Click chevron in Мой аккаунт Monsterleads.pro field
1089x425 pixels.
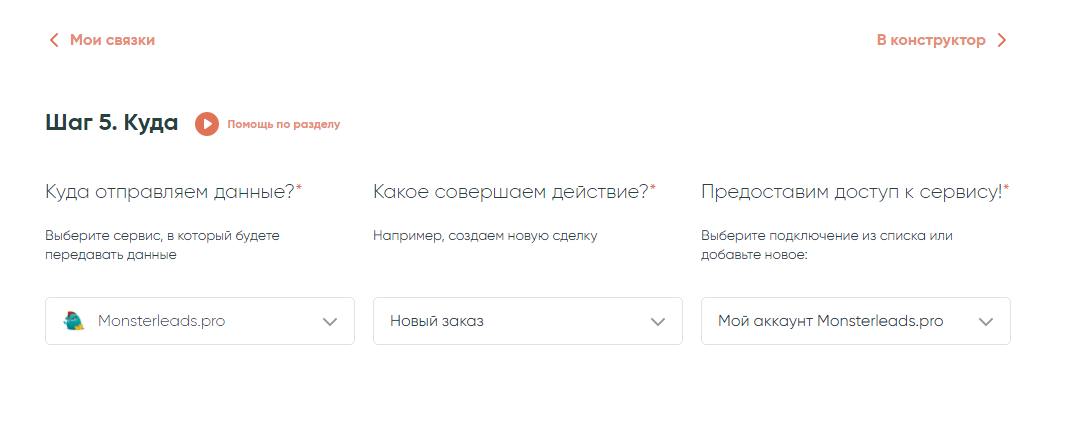986,322
